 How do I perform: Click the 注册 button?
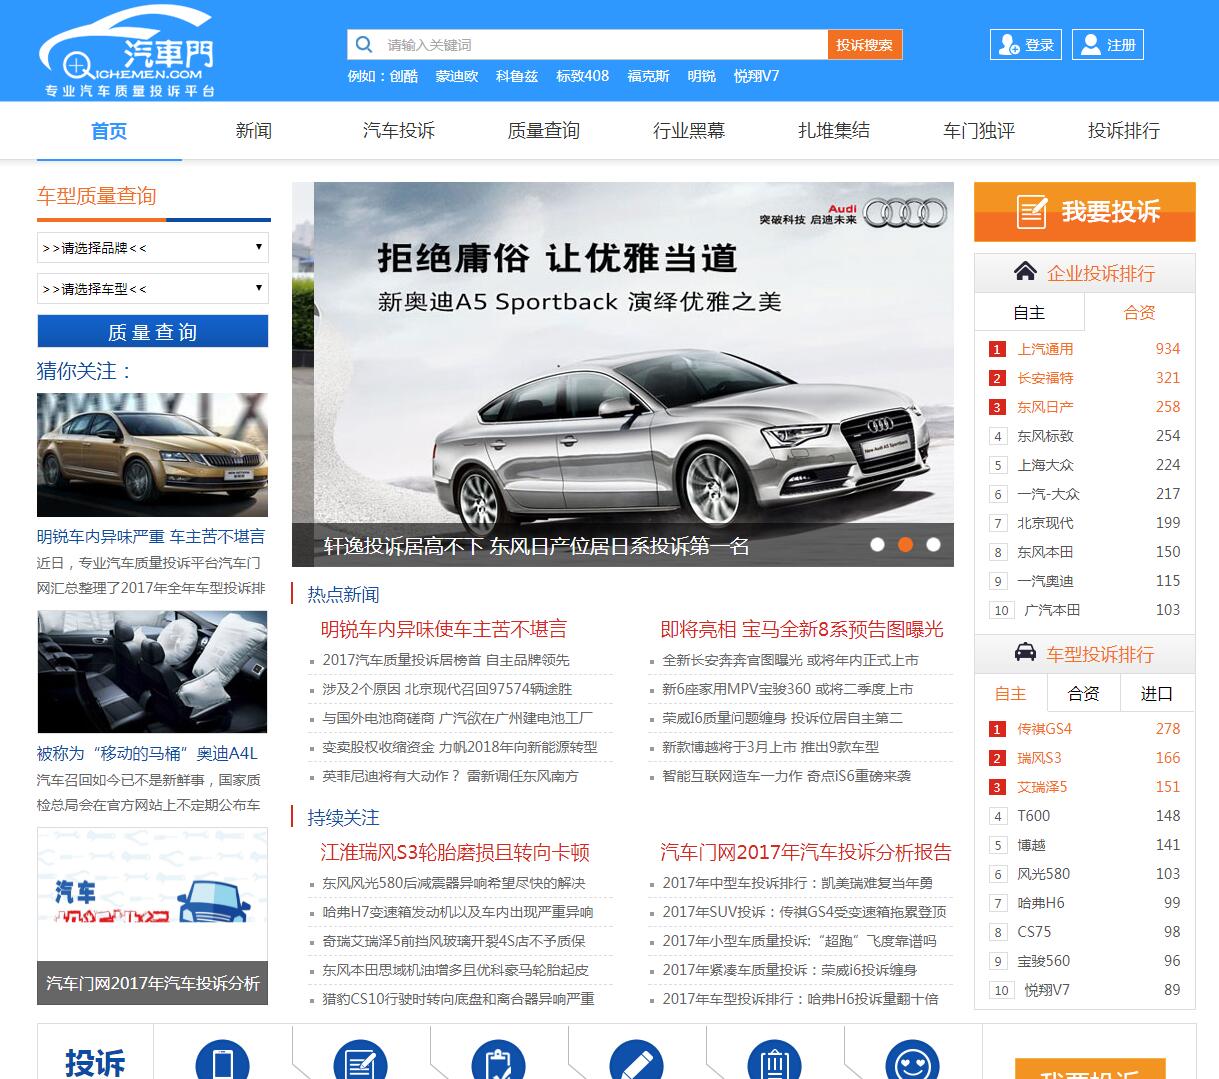(1108, 45)
